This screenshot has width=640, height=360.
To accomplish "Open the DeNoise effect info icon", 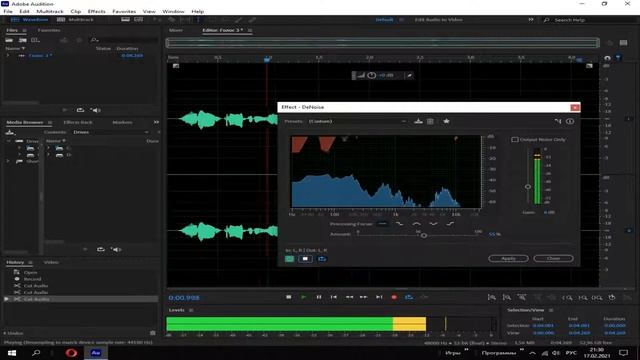I will (x=570, y=121).
